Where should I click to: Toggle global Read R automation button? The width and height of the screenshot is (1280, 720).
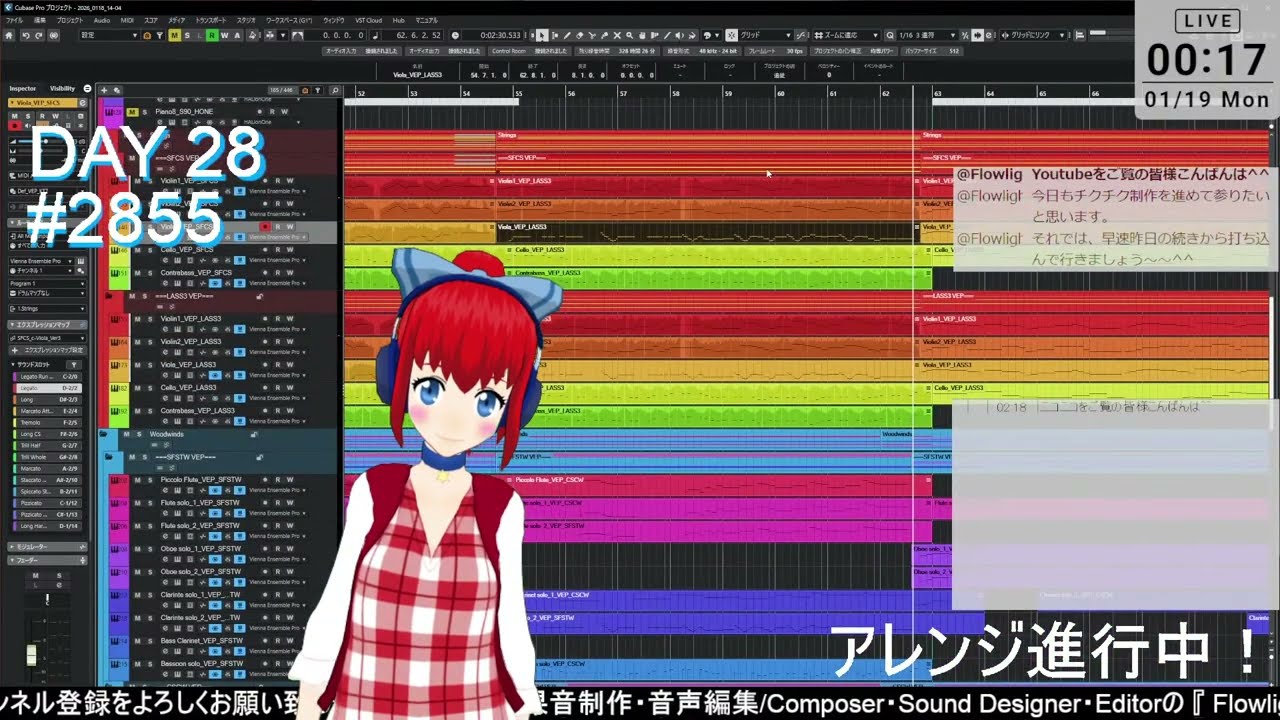pyautogui.click(x=212, y=35)
